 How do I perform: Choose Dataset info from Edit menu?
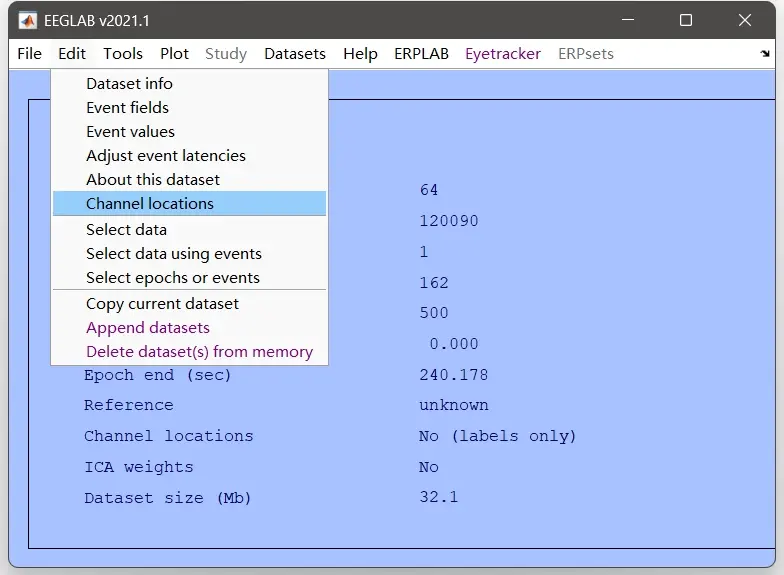pyautogui.click(x=190, y=84)
